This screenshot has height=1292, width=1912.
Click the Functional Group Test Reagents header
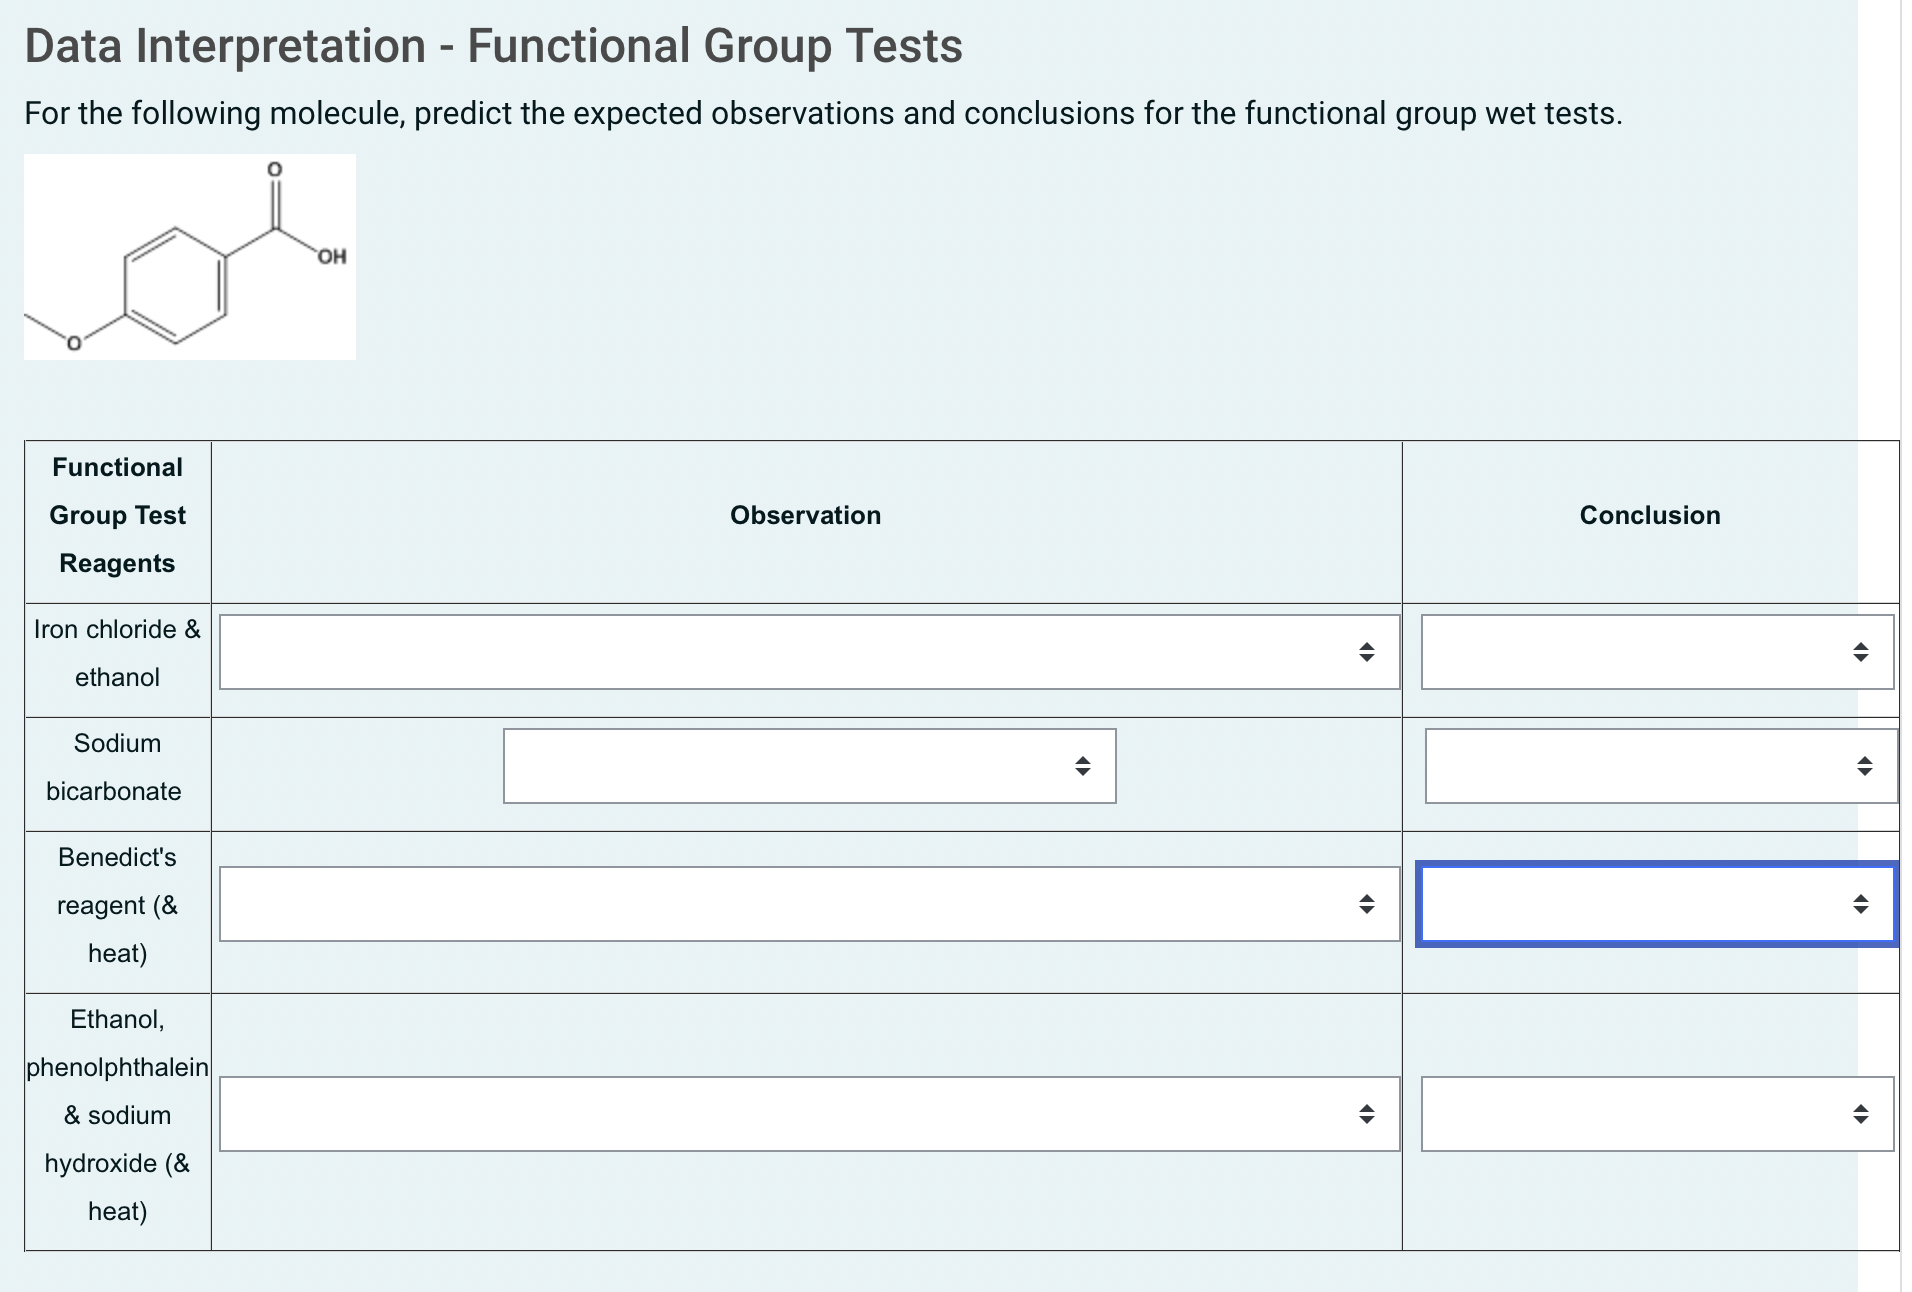(x=116, y=515)
